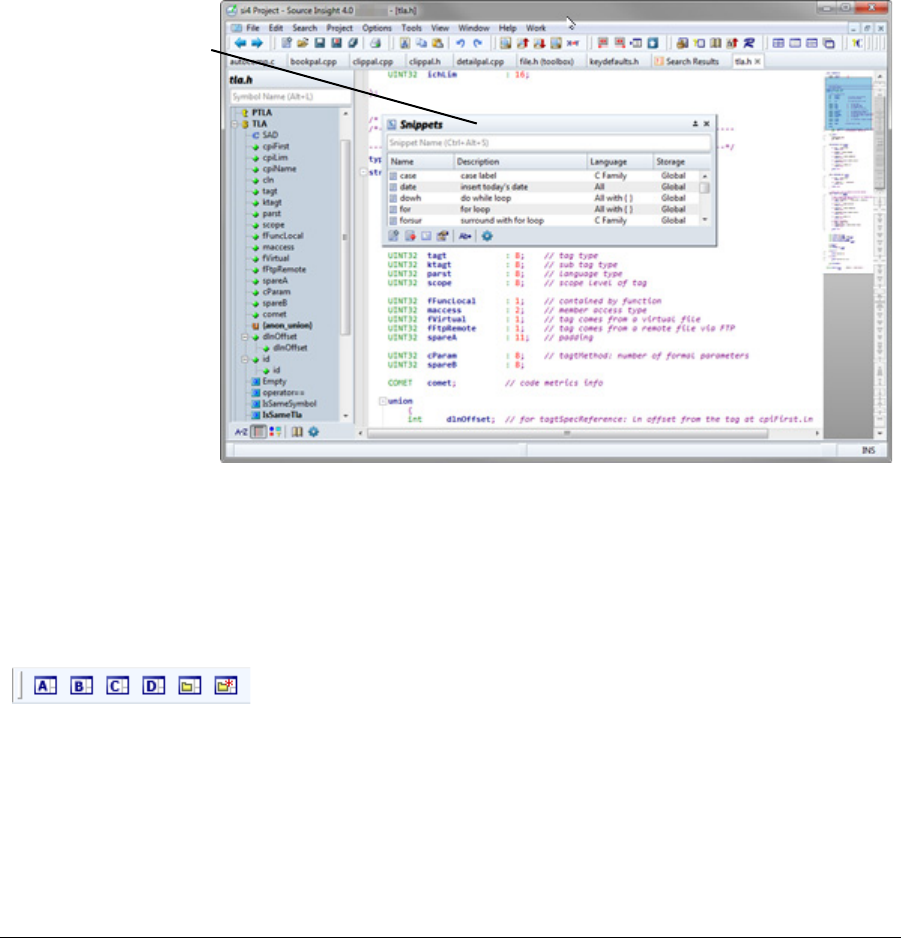The height and width of the screenshot is (938, 901).
Task: Click the editor horizontal scrollbar
Action: [x=567, y=433]
